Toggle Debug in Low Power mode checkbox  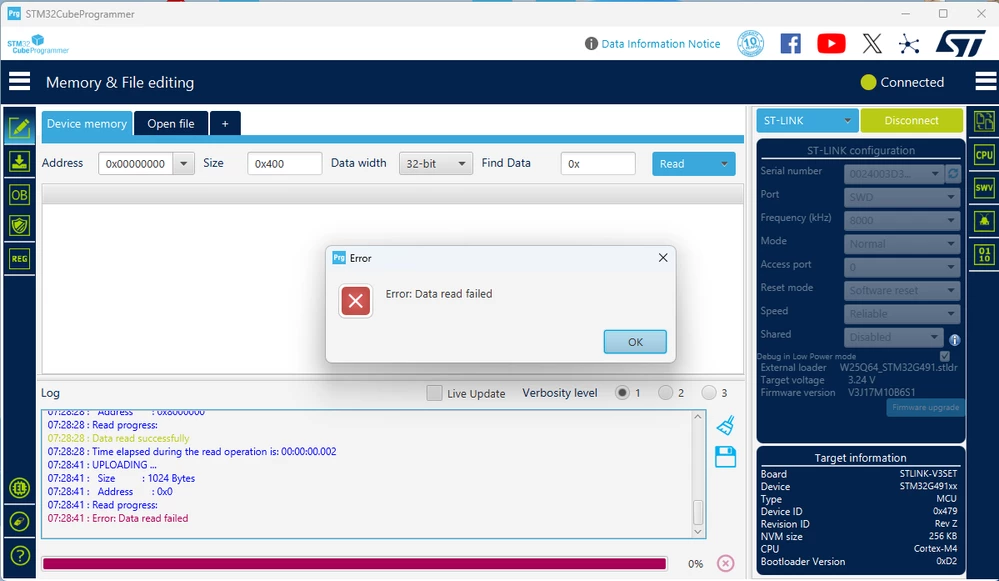point(945,356)
